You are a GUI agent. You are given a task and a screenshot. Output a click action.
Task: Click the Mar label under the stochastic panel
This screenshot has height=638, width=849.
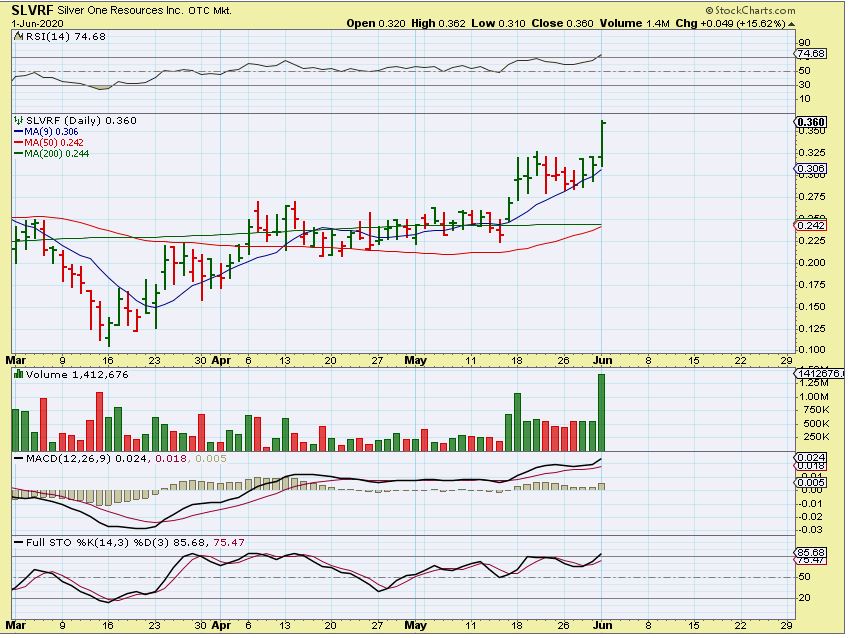(x=16, y=625)
